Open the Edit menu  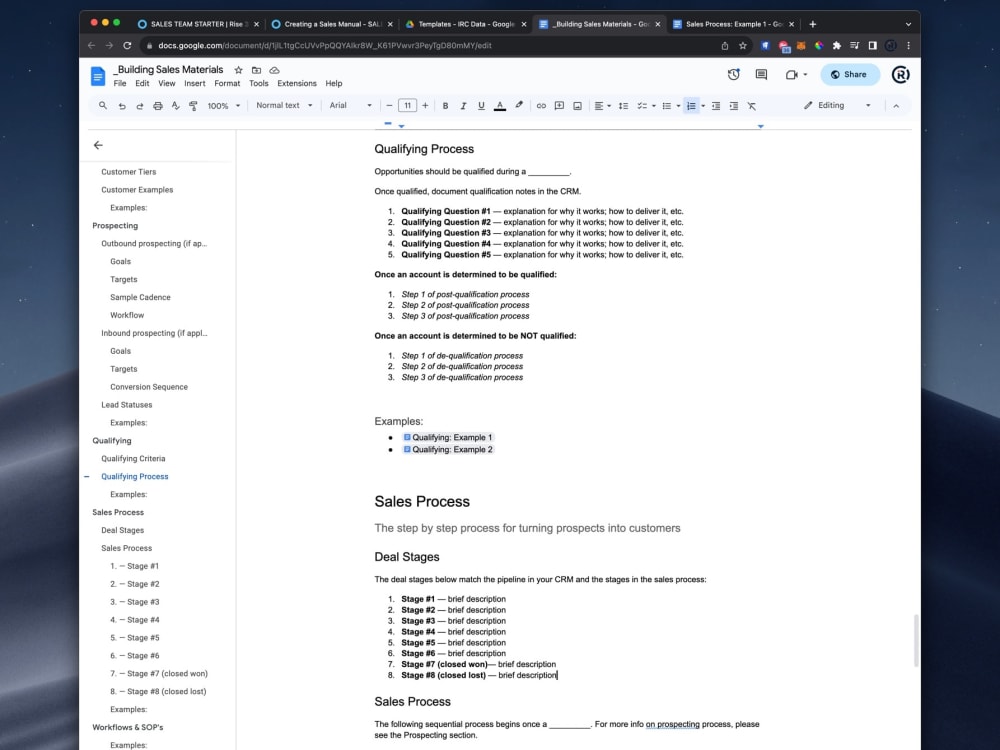tap(142, 84)
